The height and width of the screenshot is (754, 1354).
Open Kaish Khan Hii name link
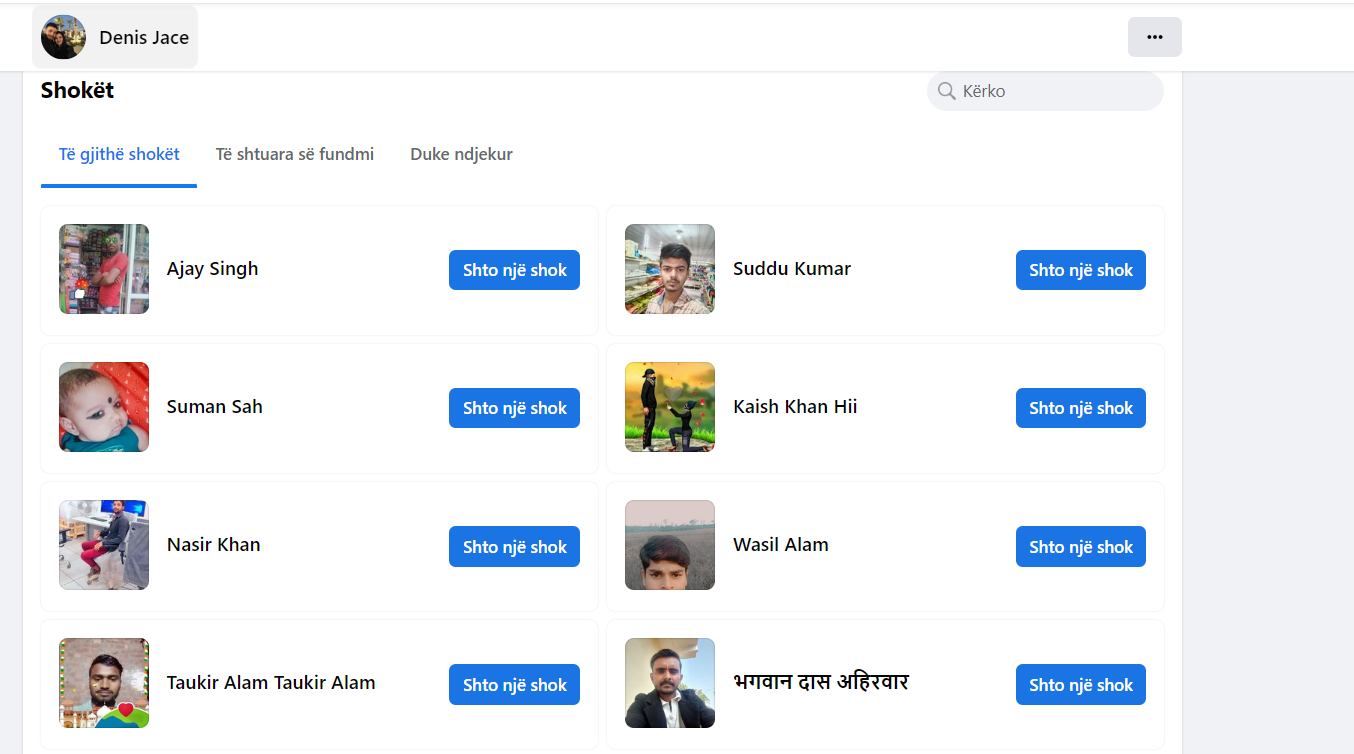point(795,407)
